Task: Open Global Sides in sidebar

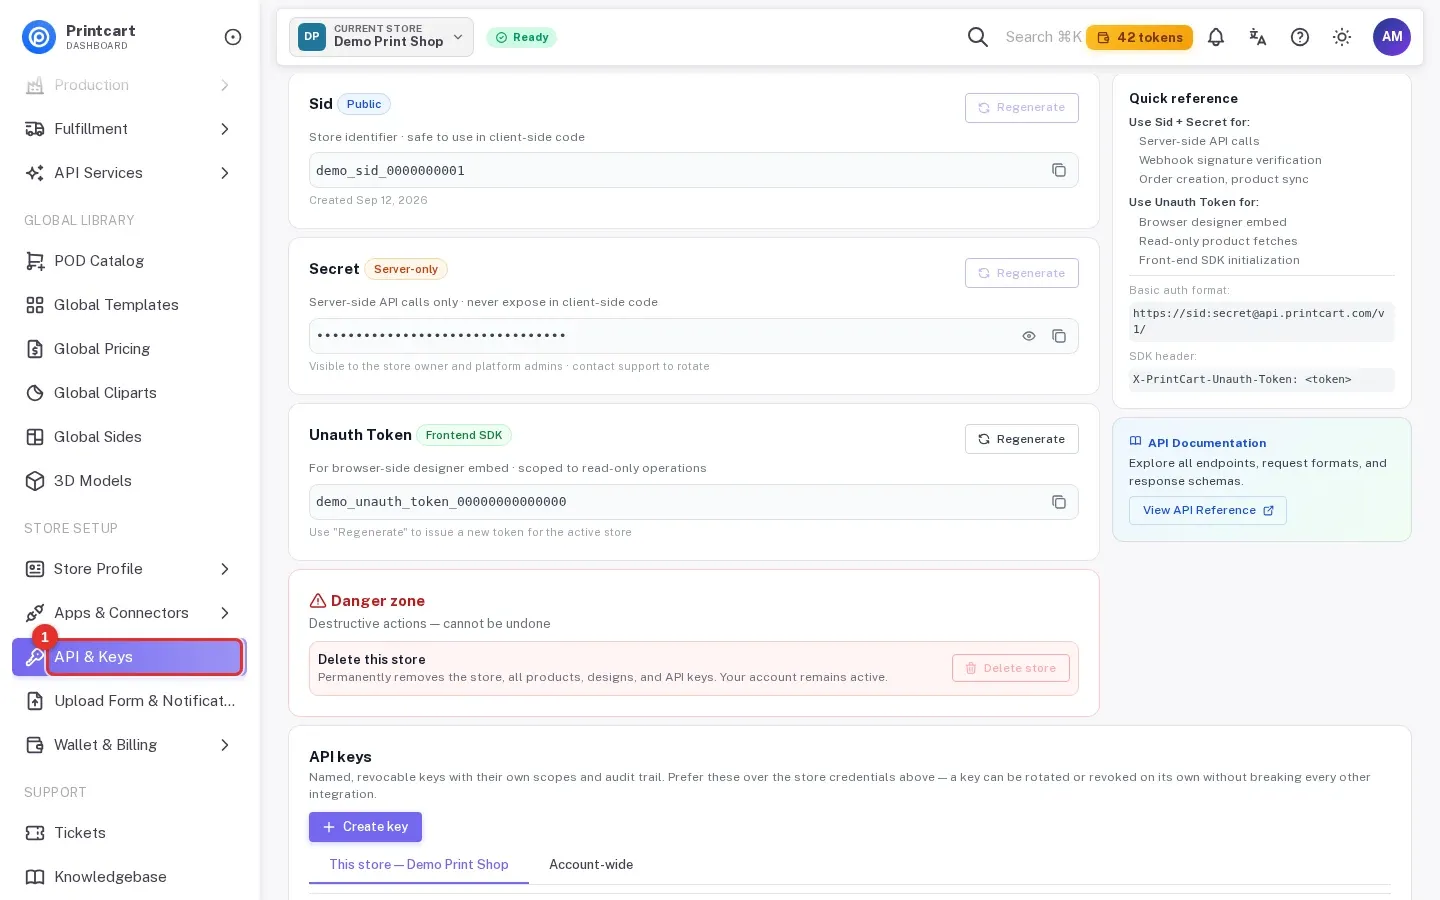Action: coord(128,437)
